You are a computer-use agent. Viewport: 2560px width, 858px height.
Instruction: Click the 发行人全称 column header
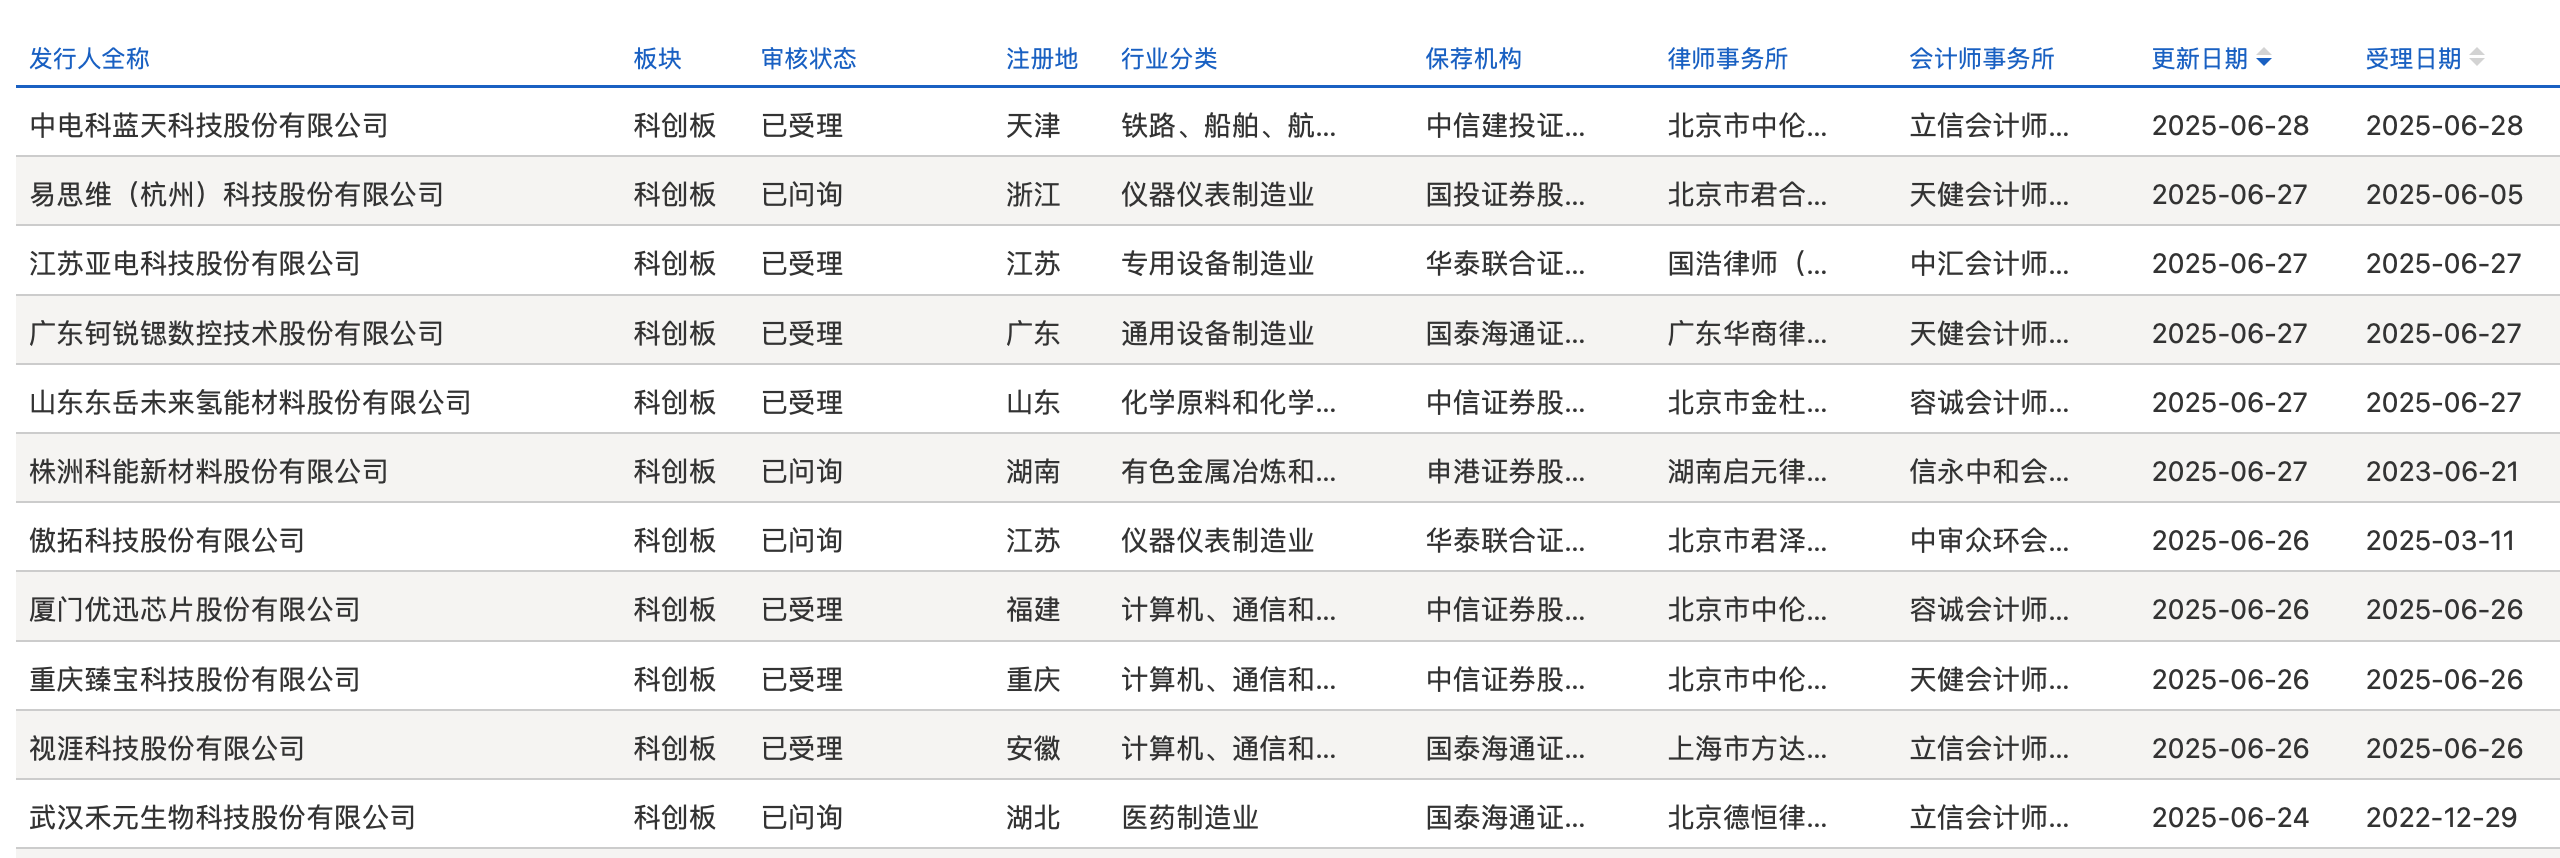coord(90,59)
